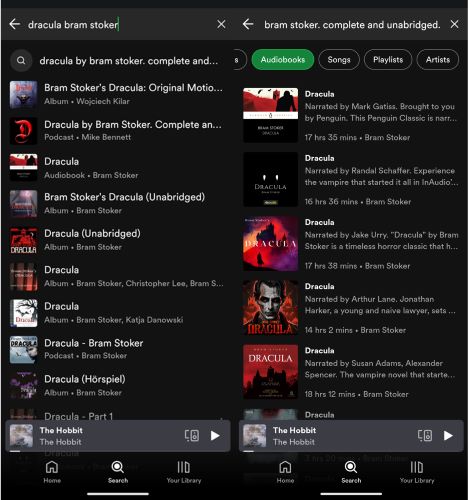Open device connect icon in right mini player
Screen dimensions: 469x500
(x=425, y=436)
